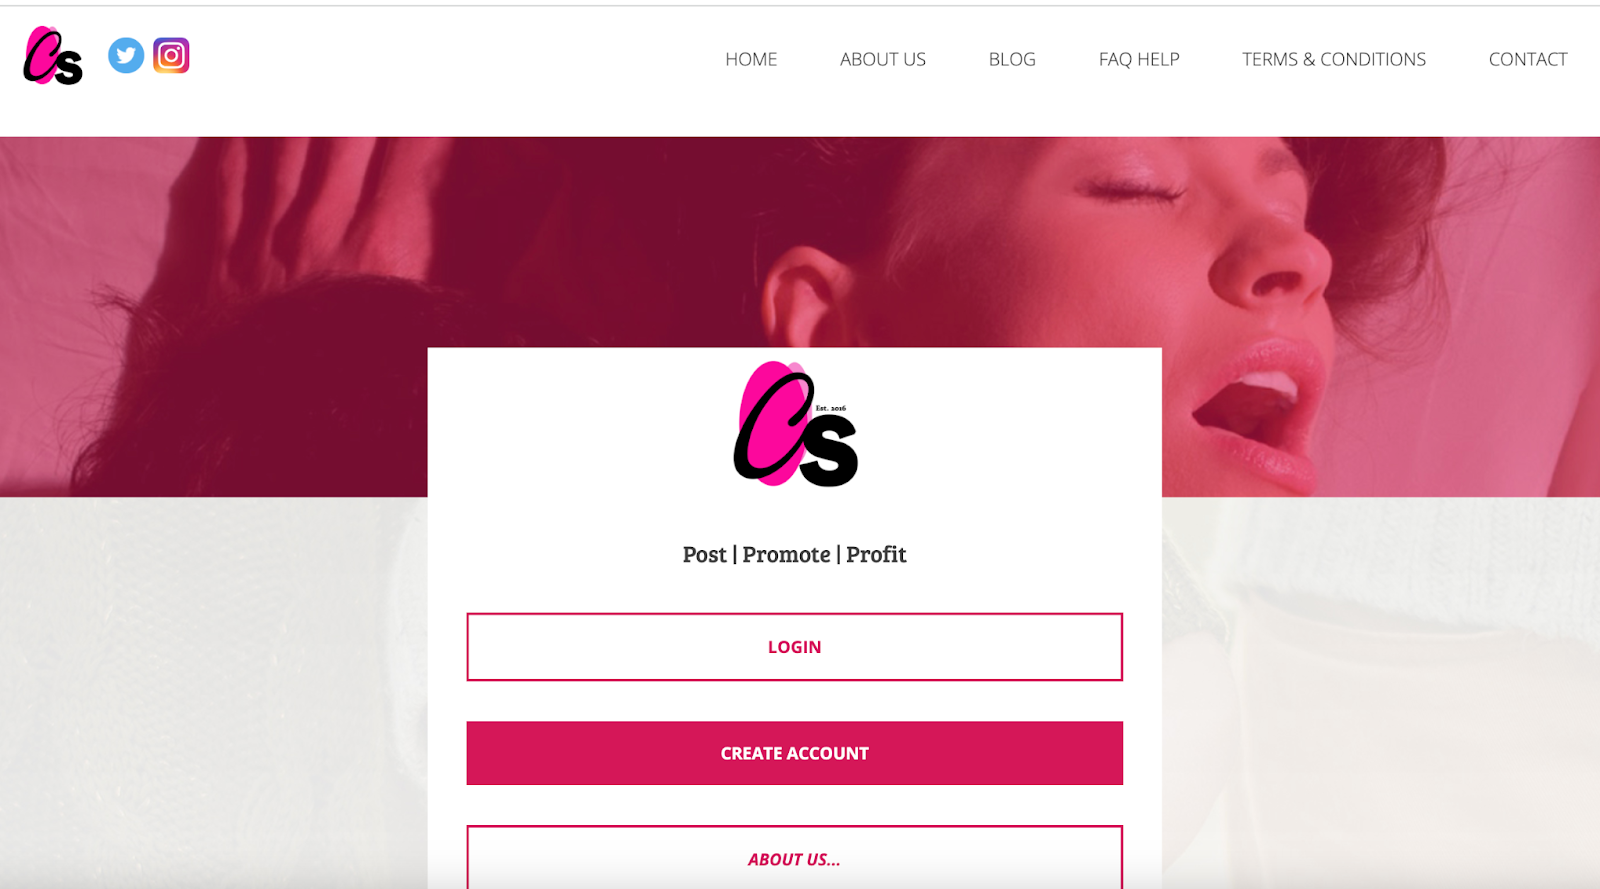Open the CONTACT page
The width and height of the screenshot is (1600, 889).
[1528, 59]
